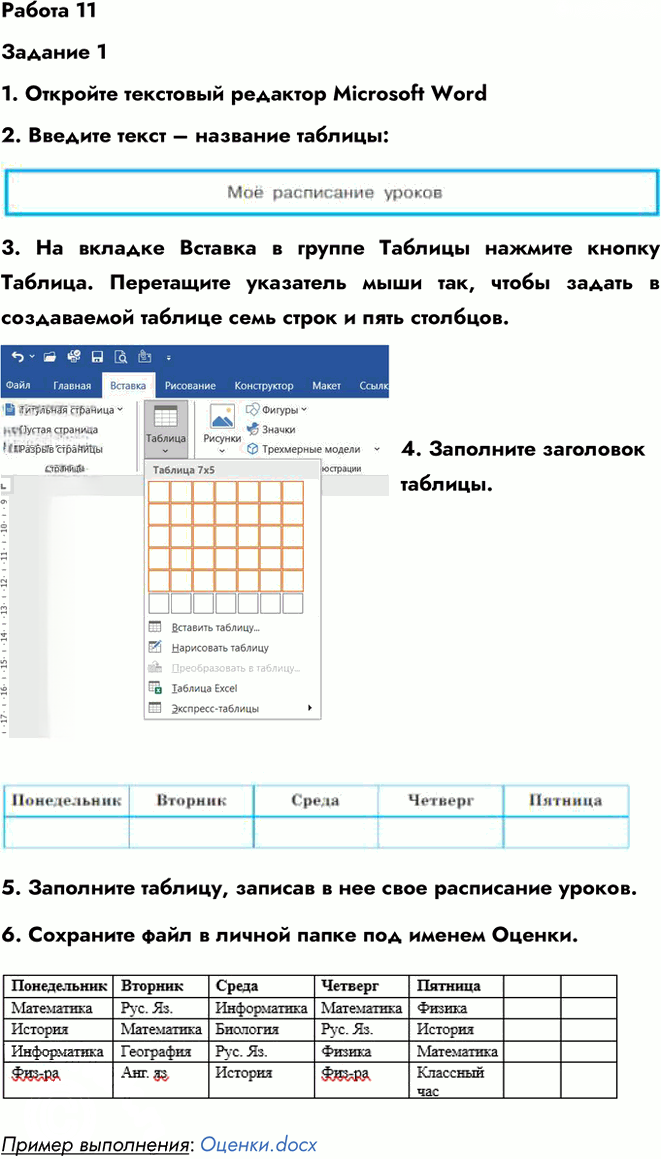Click the Титульная страница button
The image size is (661, 1159).
point(64,409)
